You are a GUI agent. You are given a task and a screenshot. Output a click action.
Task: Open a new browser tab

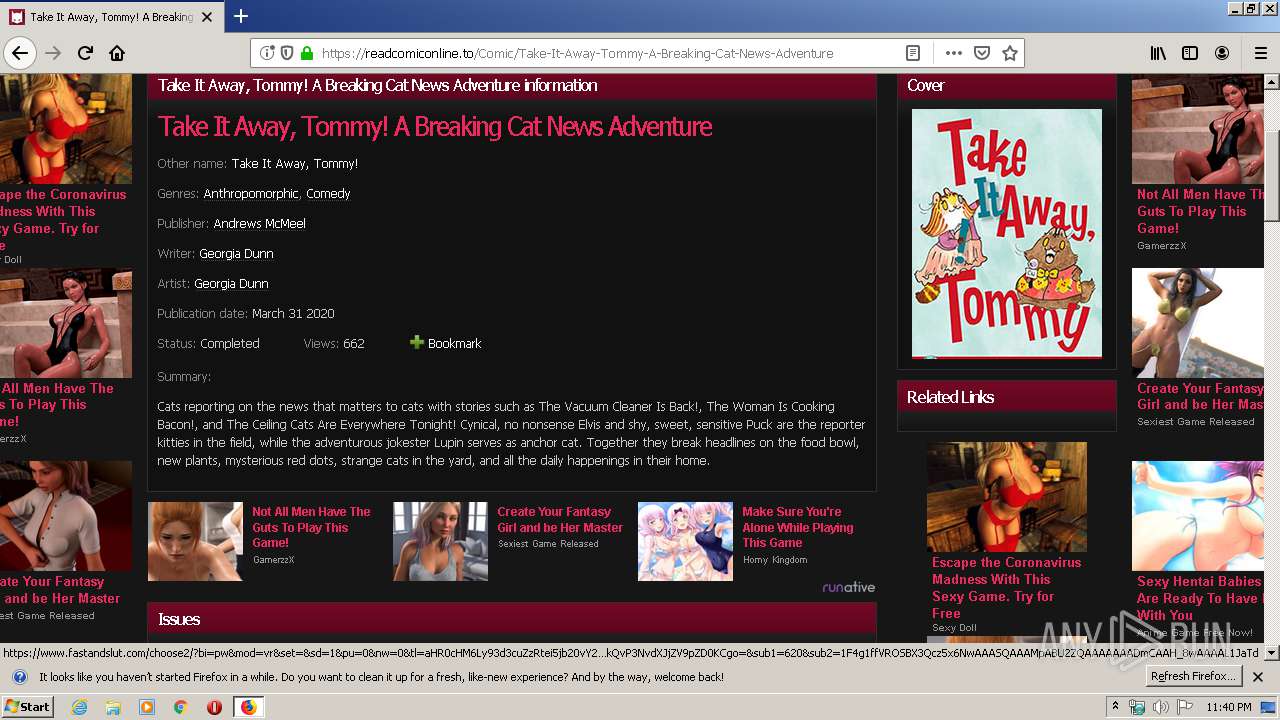[241, 16]
